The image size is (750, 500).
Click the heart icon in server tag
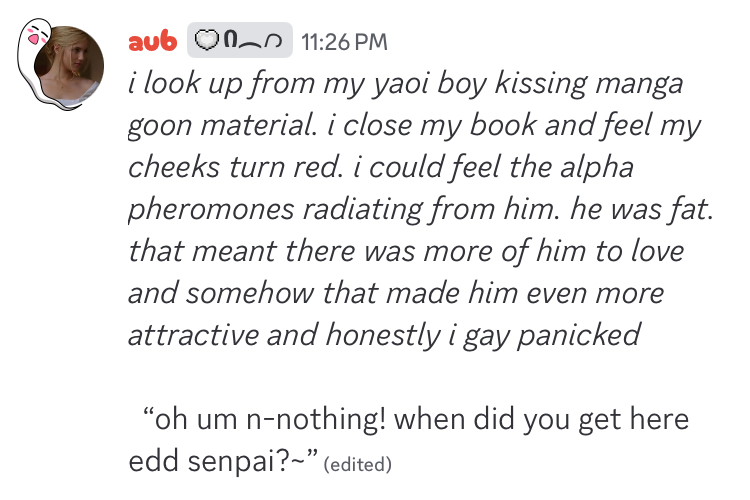(207, 41)
